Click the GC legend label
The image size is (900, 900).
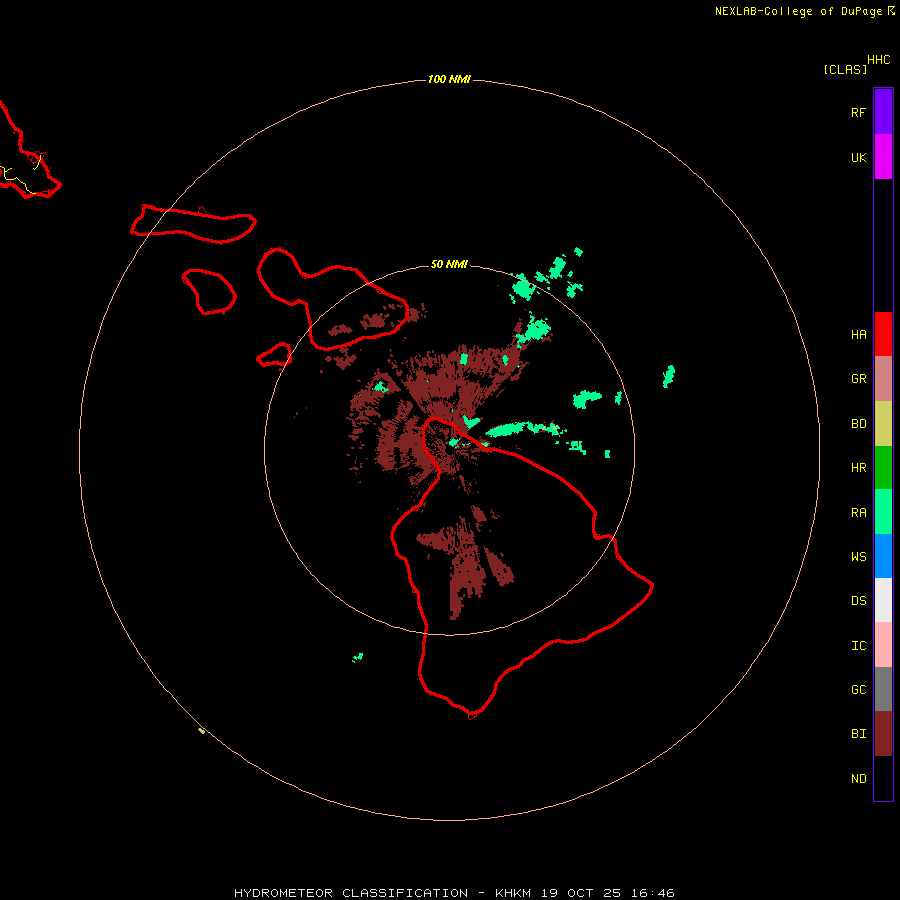point(858,690)
